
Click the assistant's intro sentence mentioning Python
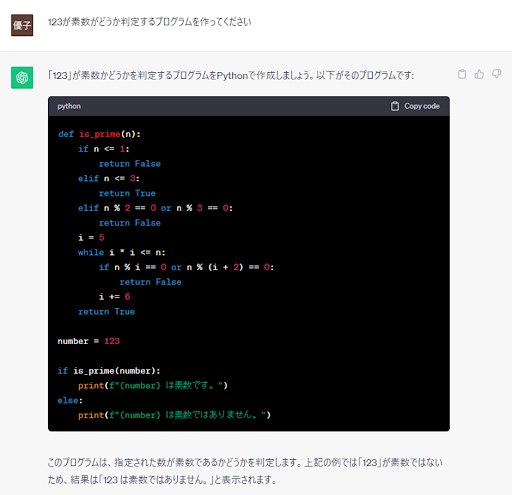231,76
